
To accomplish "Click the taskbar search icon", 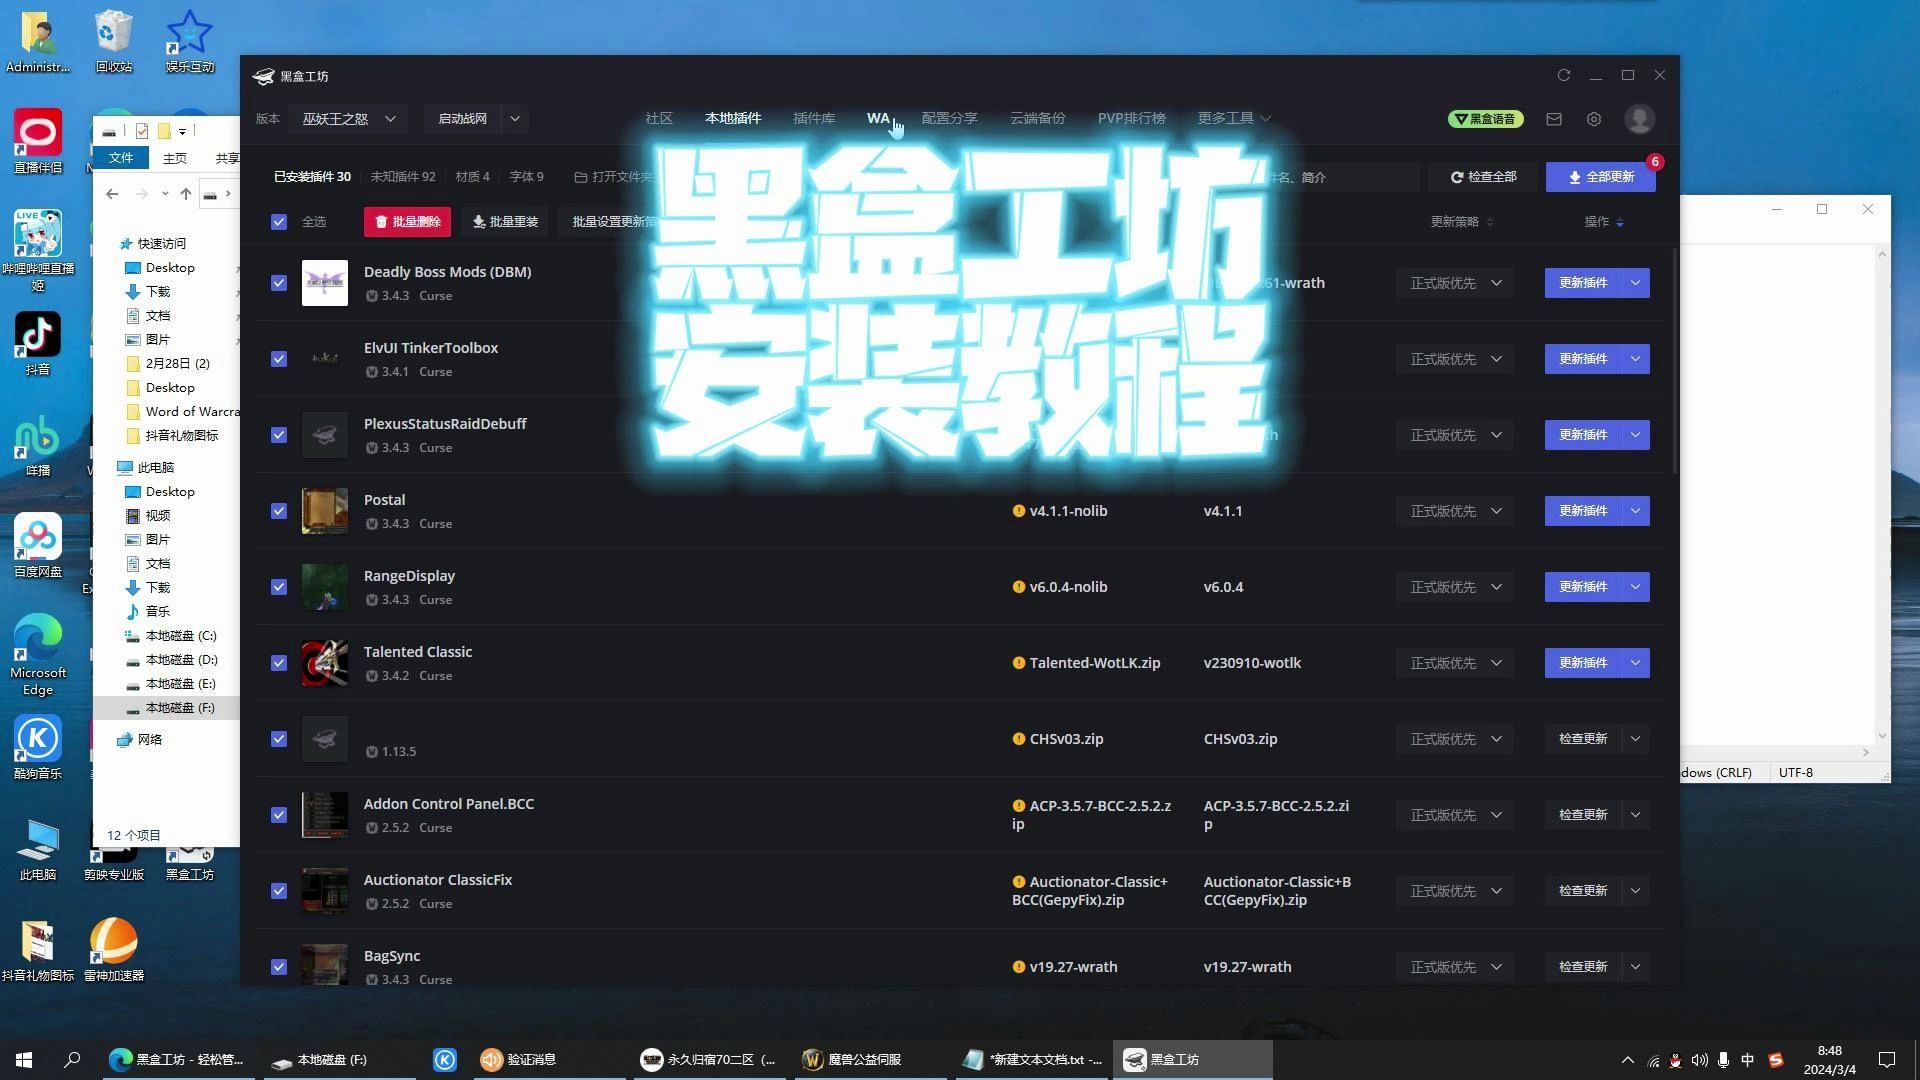I will coord(72,1059).
